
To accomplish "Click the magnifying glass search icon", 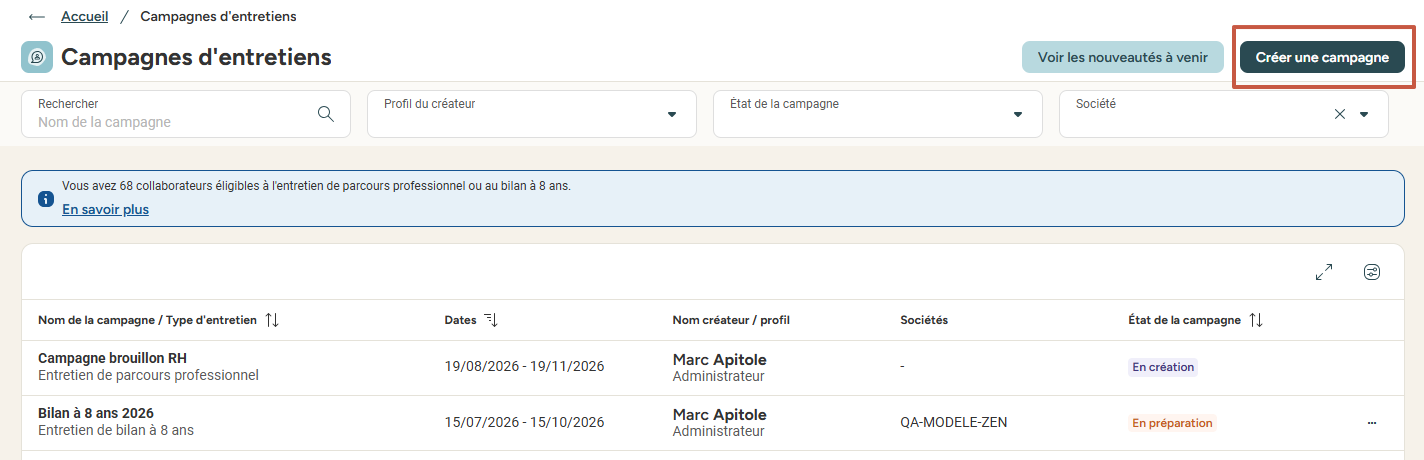I will (x=325, y=114).
